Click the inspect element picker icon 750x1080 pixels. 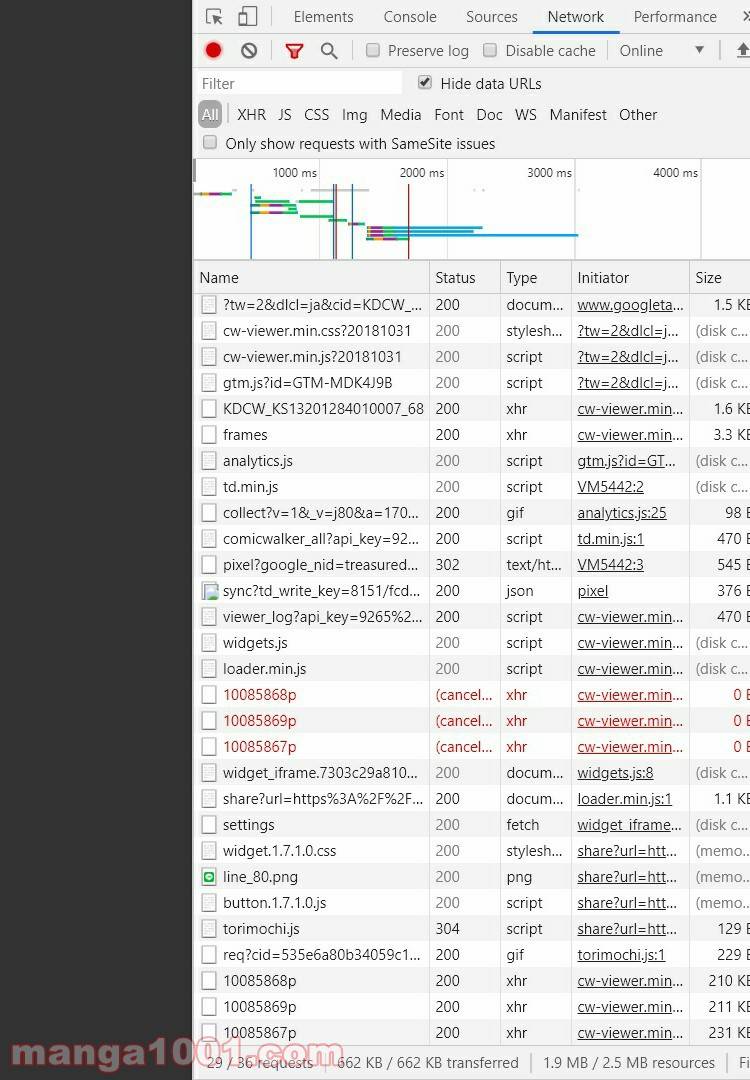point(214,17)
